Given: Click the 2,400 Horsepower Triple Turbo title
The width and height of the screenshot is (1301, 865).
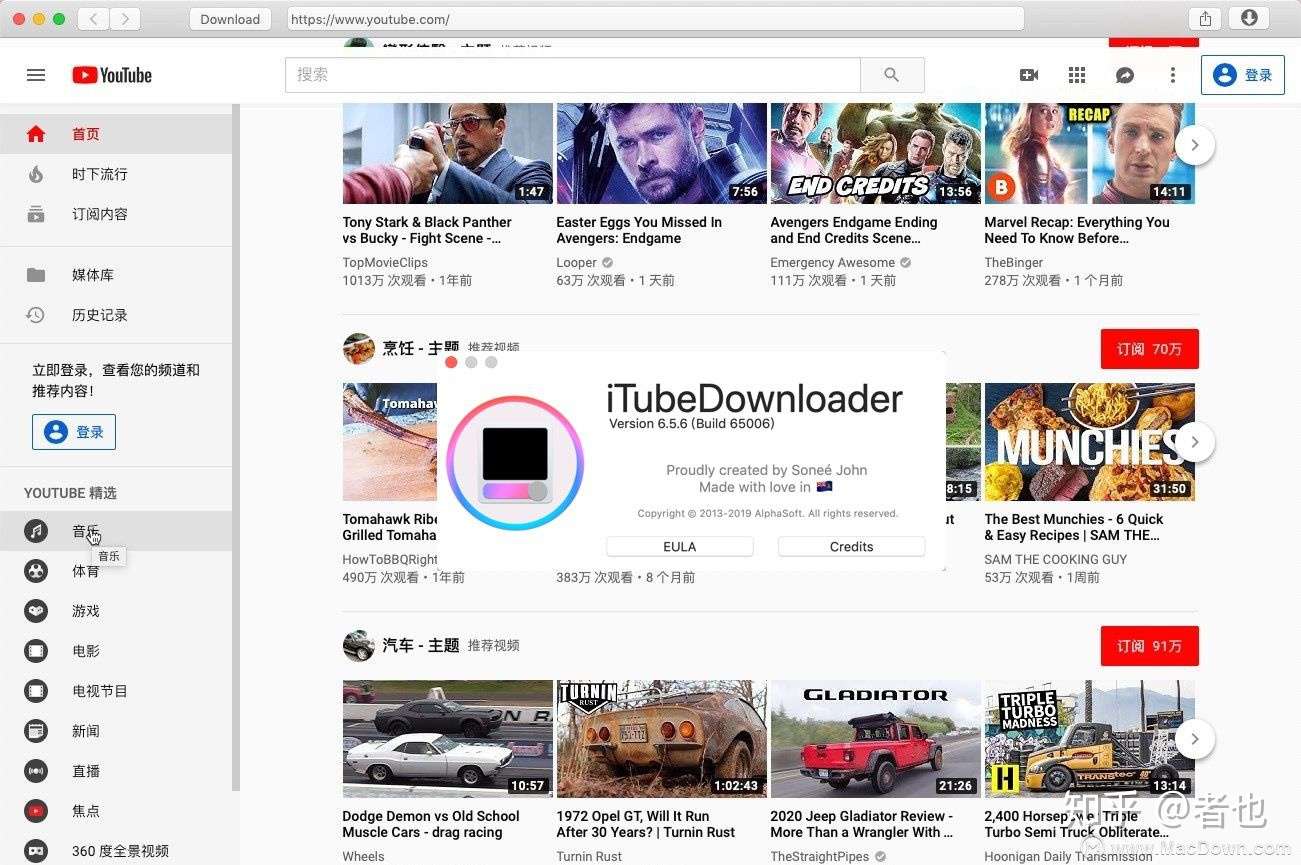Looking at the screenshot, I should point(1078,824).
